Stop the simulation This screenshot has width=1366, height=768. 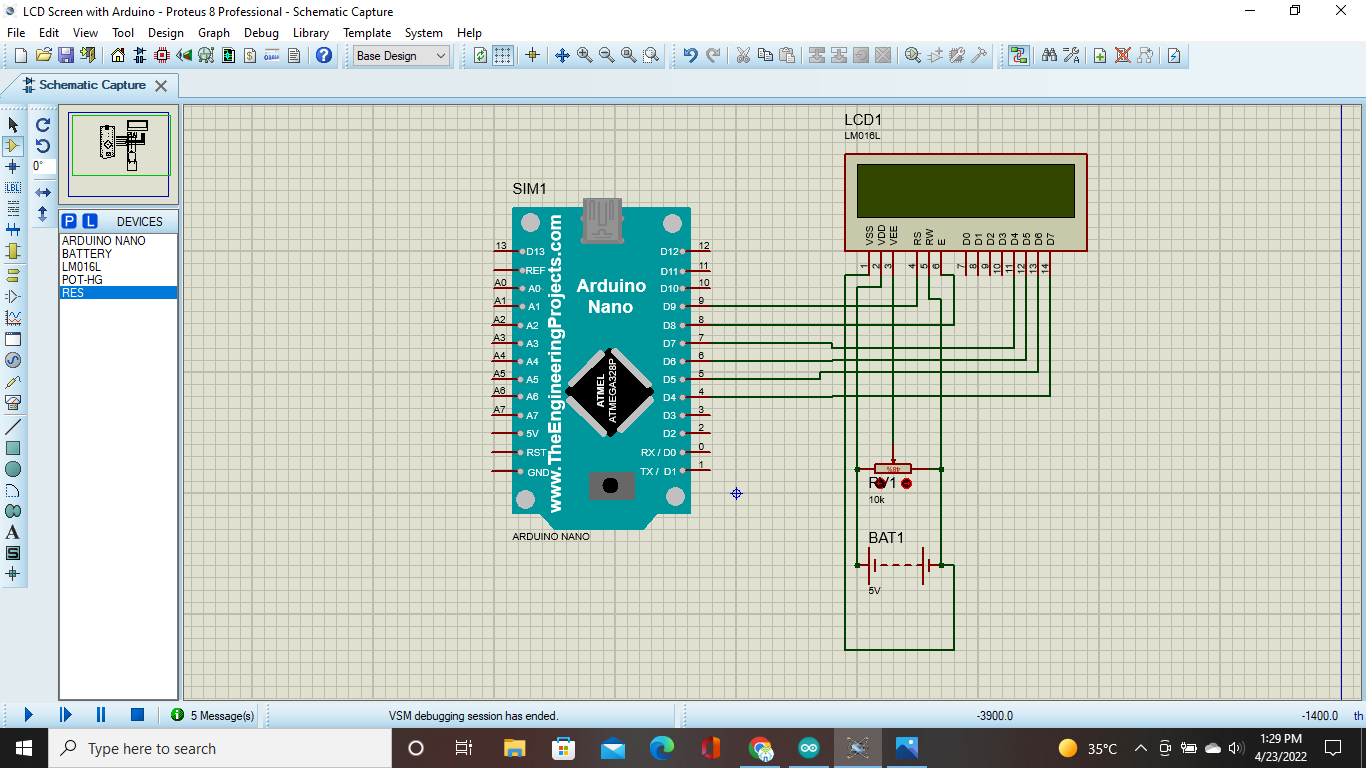tap(138, 715)
